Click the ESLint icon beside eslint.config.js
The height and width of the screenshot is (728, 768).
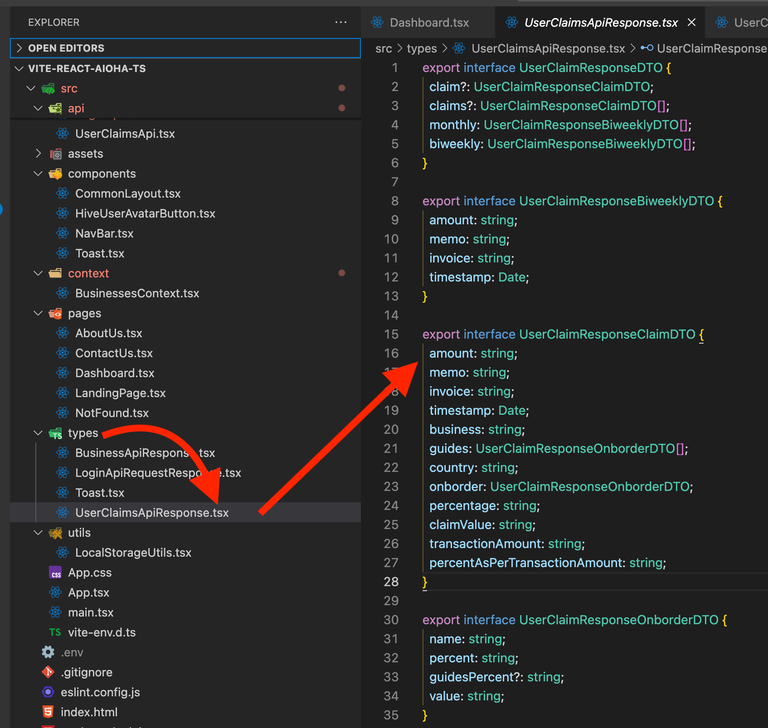[48, 692]
